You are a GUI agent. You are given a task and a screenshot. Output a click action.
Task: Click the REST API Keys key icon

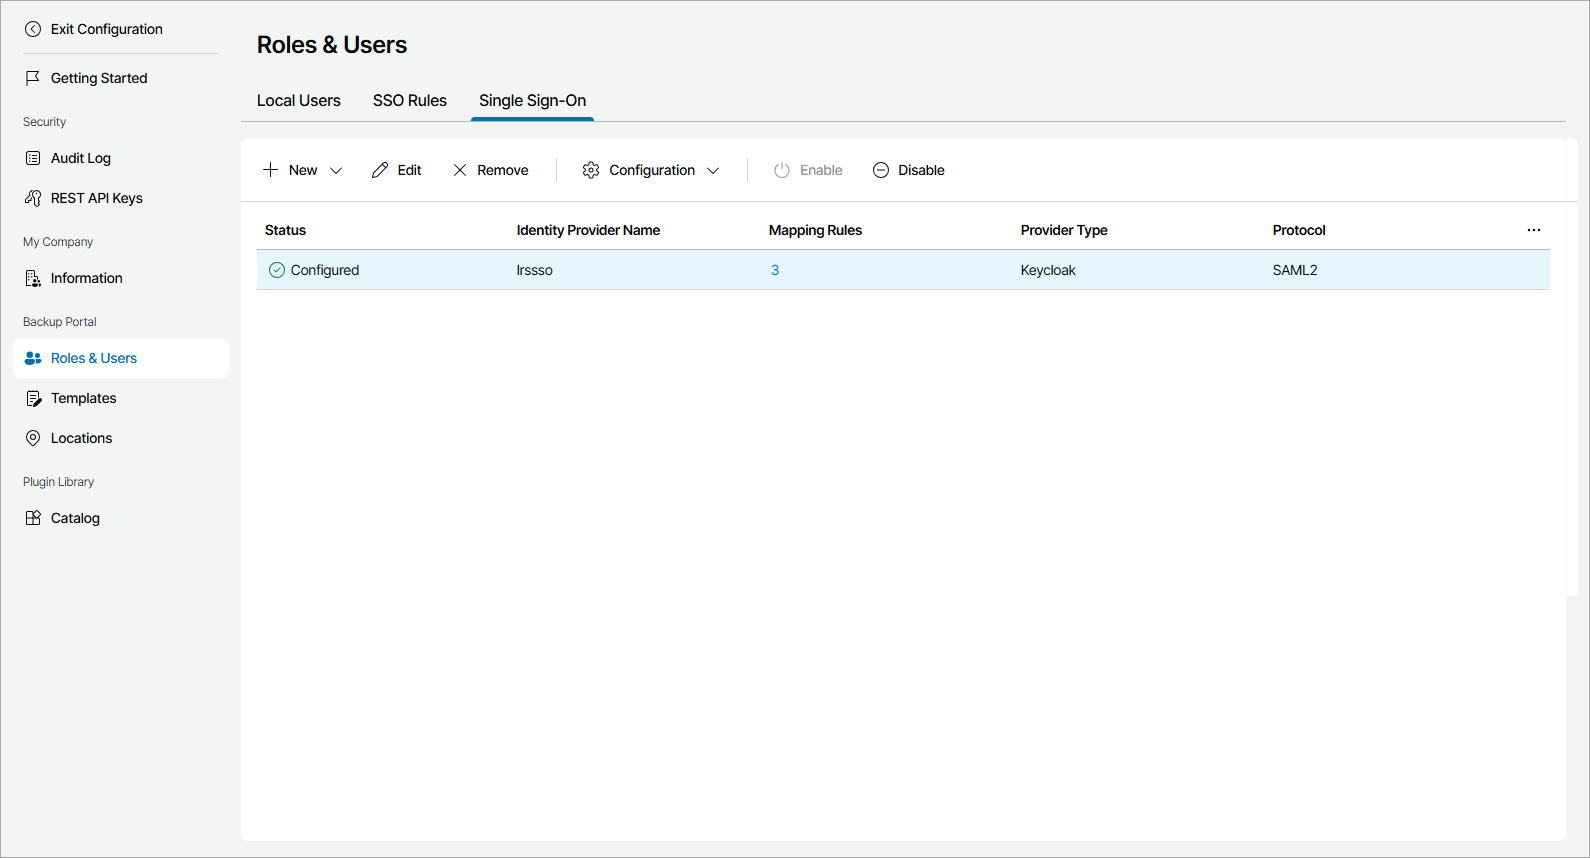pyautogui.click(x=33, y=198)
